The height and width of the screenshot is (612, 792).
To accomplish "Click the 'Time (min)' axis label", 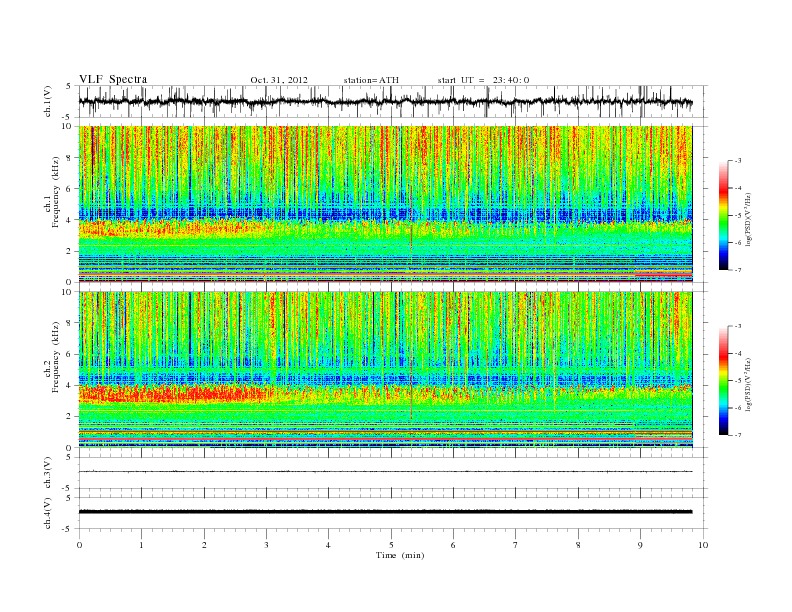I will pos(400,555).
